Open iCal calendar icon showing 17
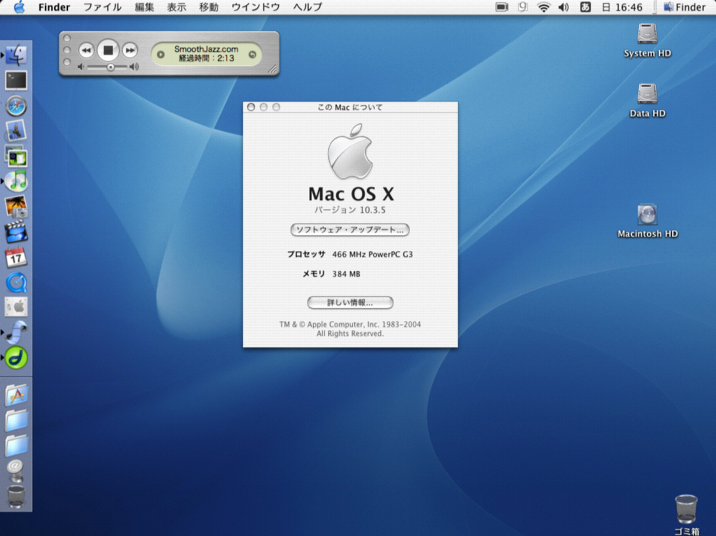 [x=16, y=257]
